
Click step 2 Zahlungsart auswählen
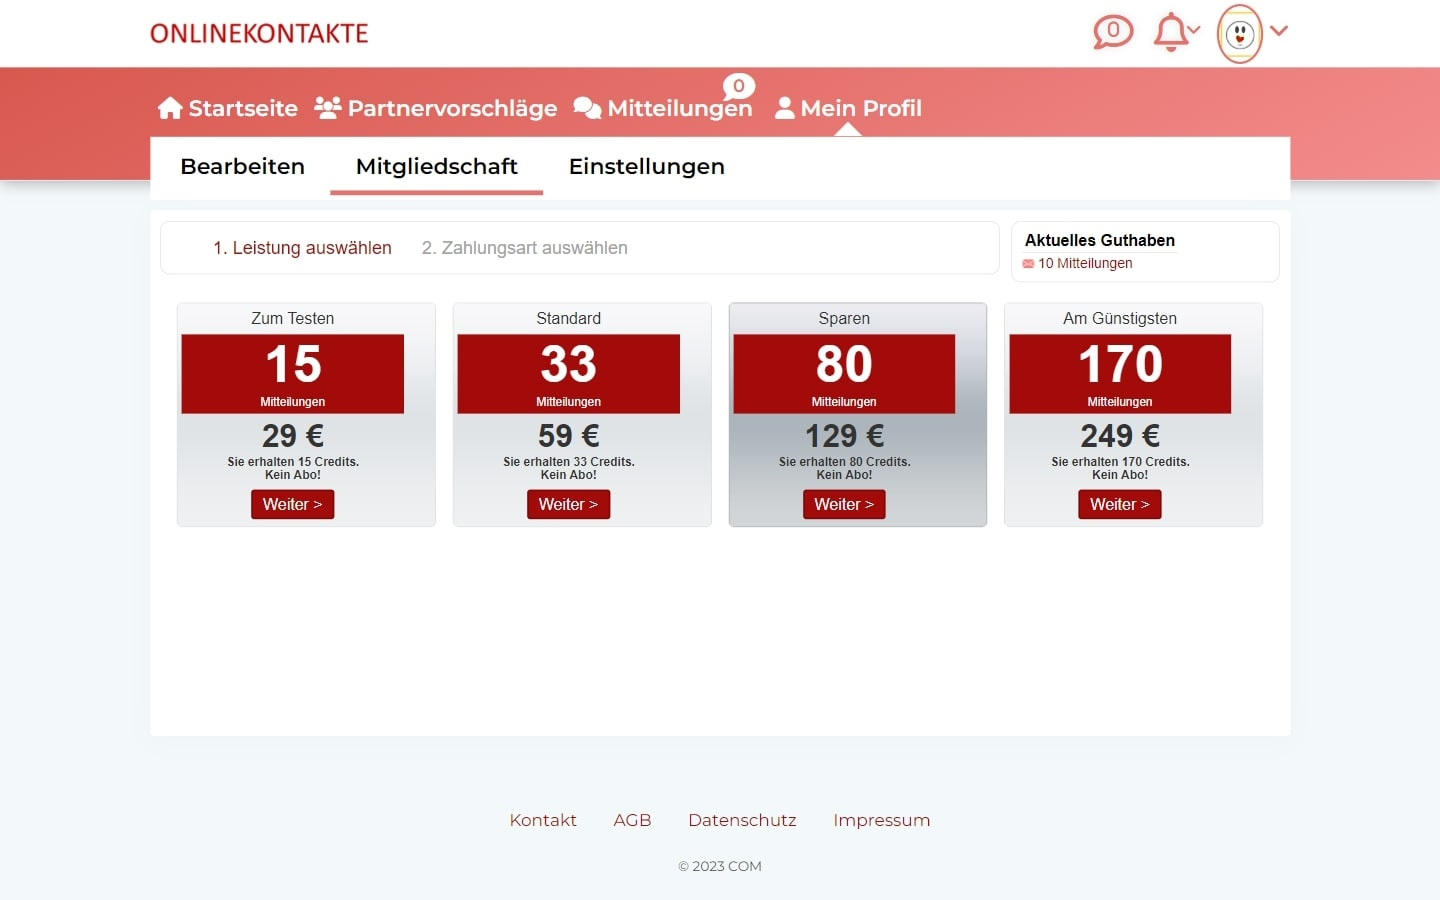tap(524, 247)
